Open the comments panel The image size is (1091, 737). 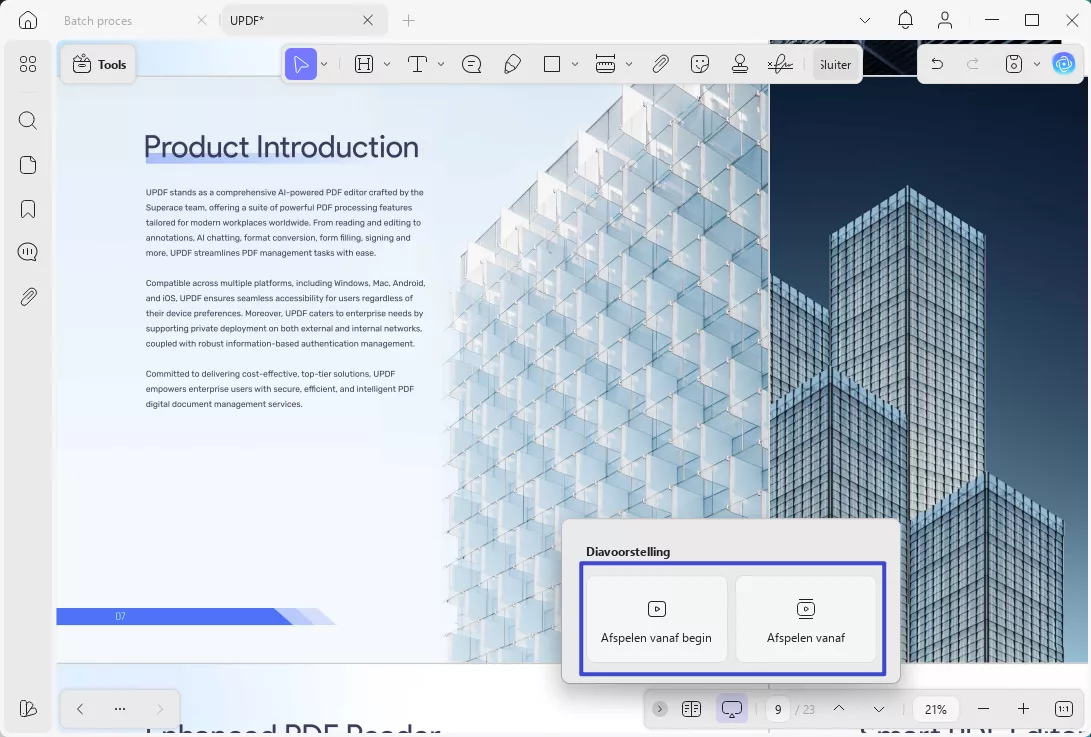[28, 252]
